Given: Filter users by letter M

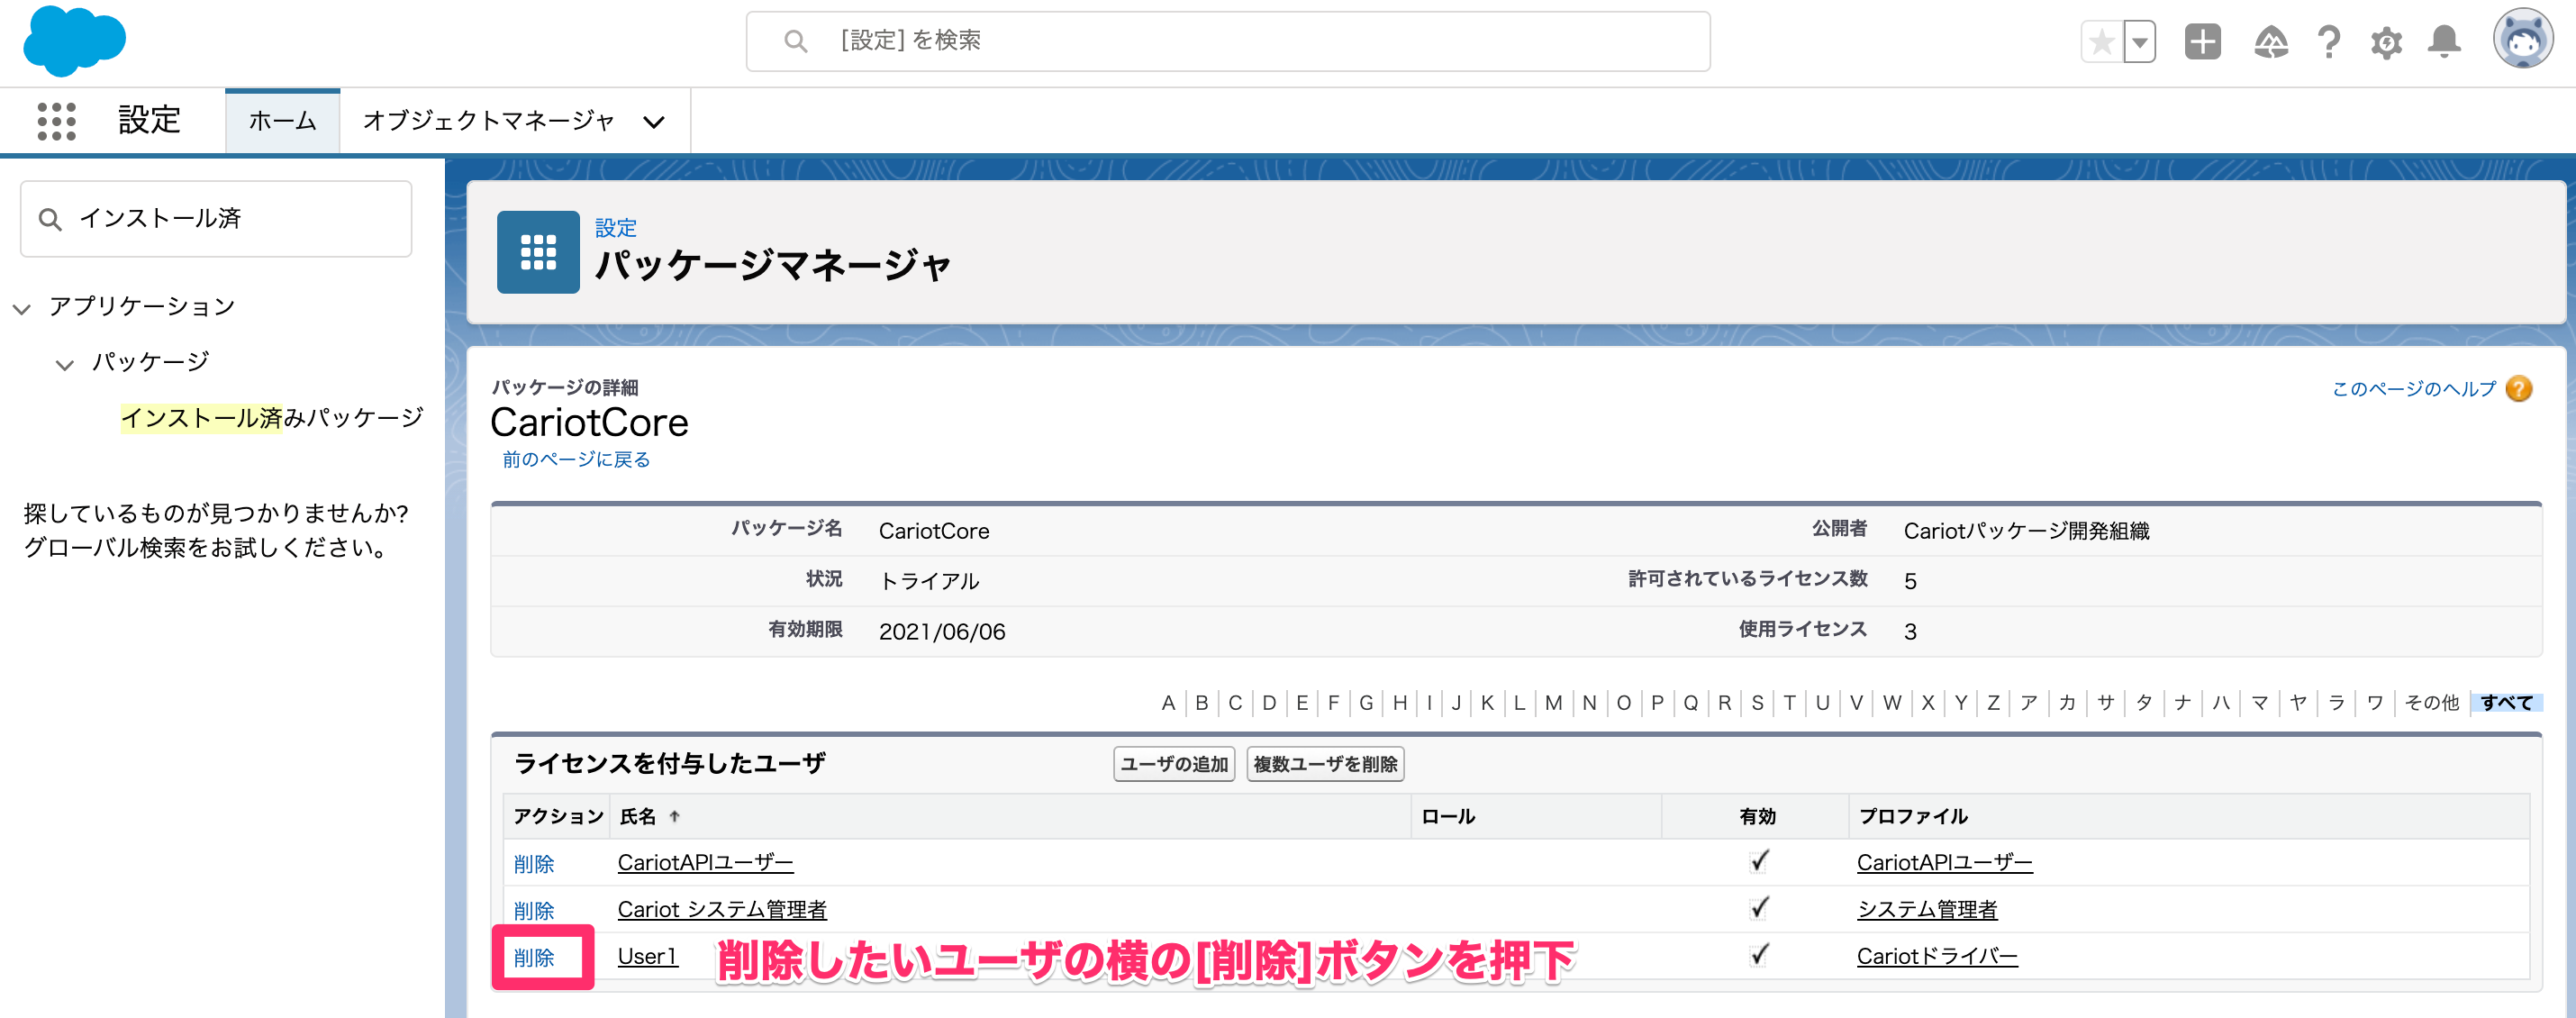Looking at the screenshot, I should pyautogui.click(x=1552, y=703).
